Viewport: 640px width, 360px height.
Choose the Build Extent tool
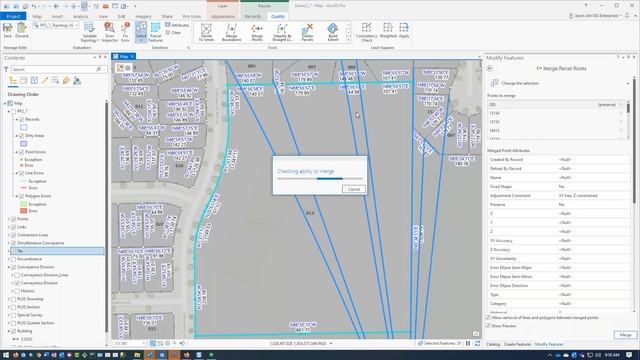[333, 32]
